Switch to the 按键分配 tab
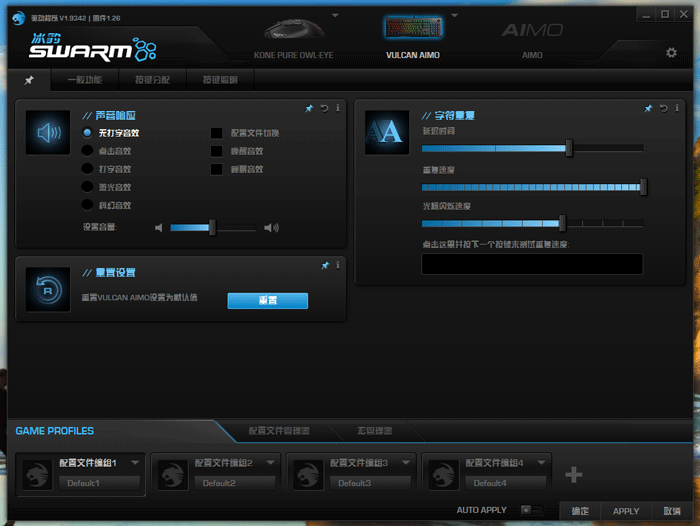700x526 pixels. (x=152, y=80)
